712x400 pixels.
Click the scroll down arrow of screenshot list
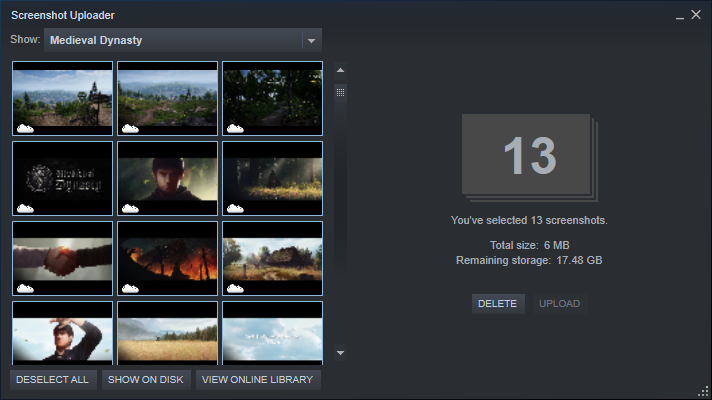pyautogui.click(x=340, y=353)
